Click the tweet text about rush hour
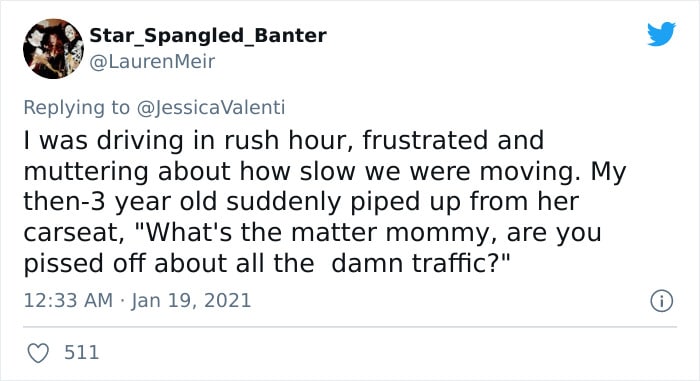Screen dimensions: 700x381 pos(325,202)
